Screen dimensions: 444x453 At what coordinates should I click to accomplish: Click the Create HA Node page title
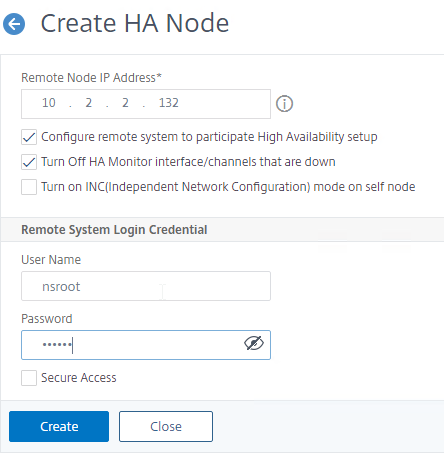click(135, 23)
